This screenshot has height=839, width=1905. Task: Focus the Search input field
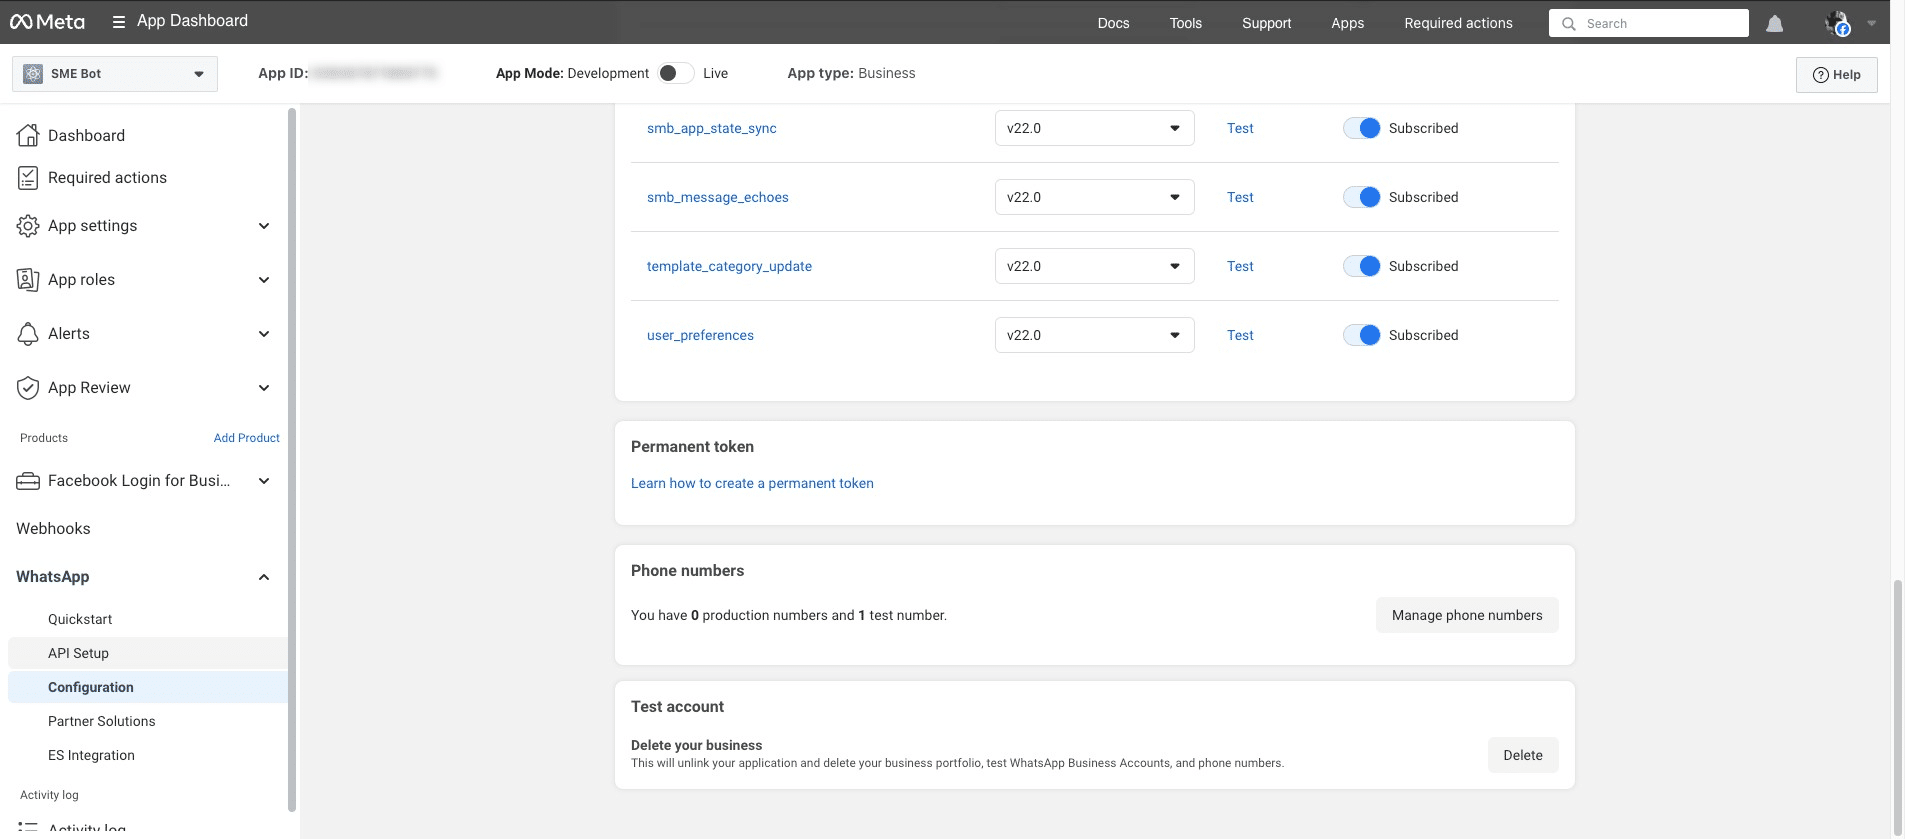click(x=1648, y=23)
